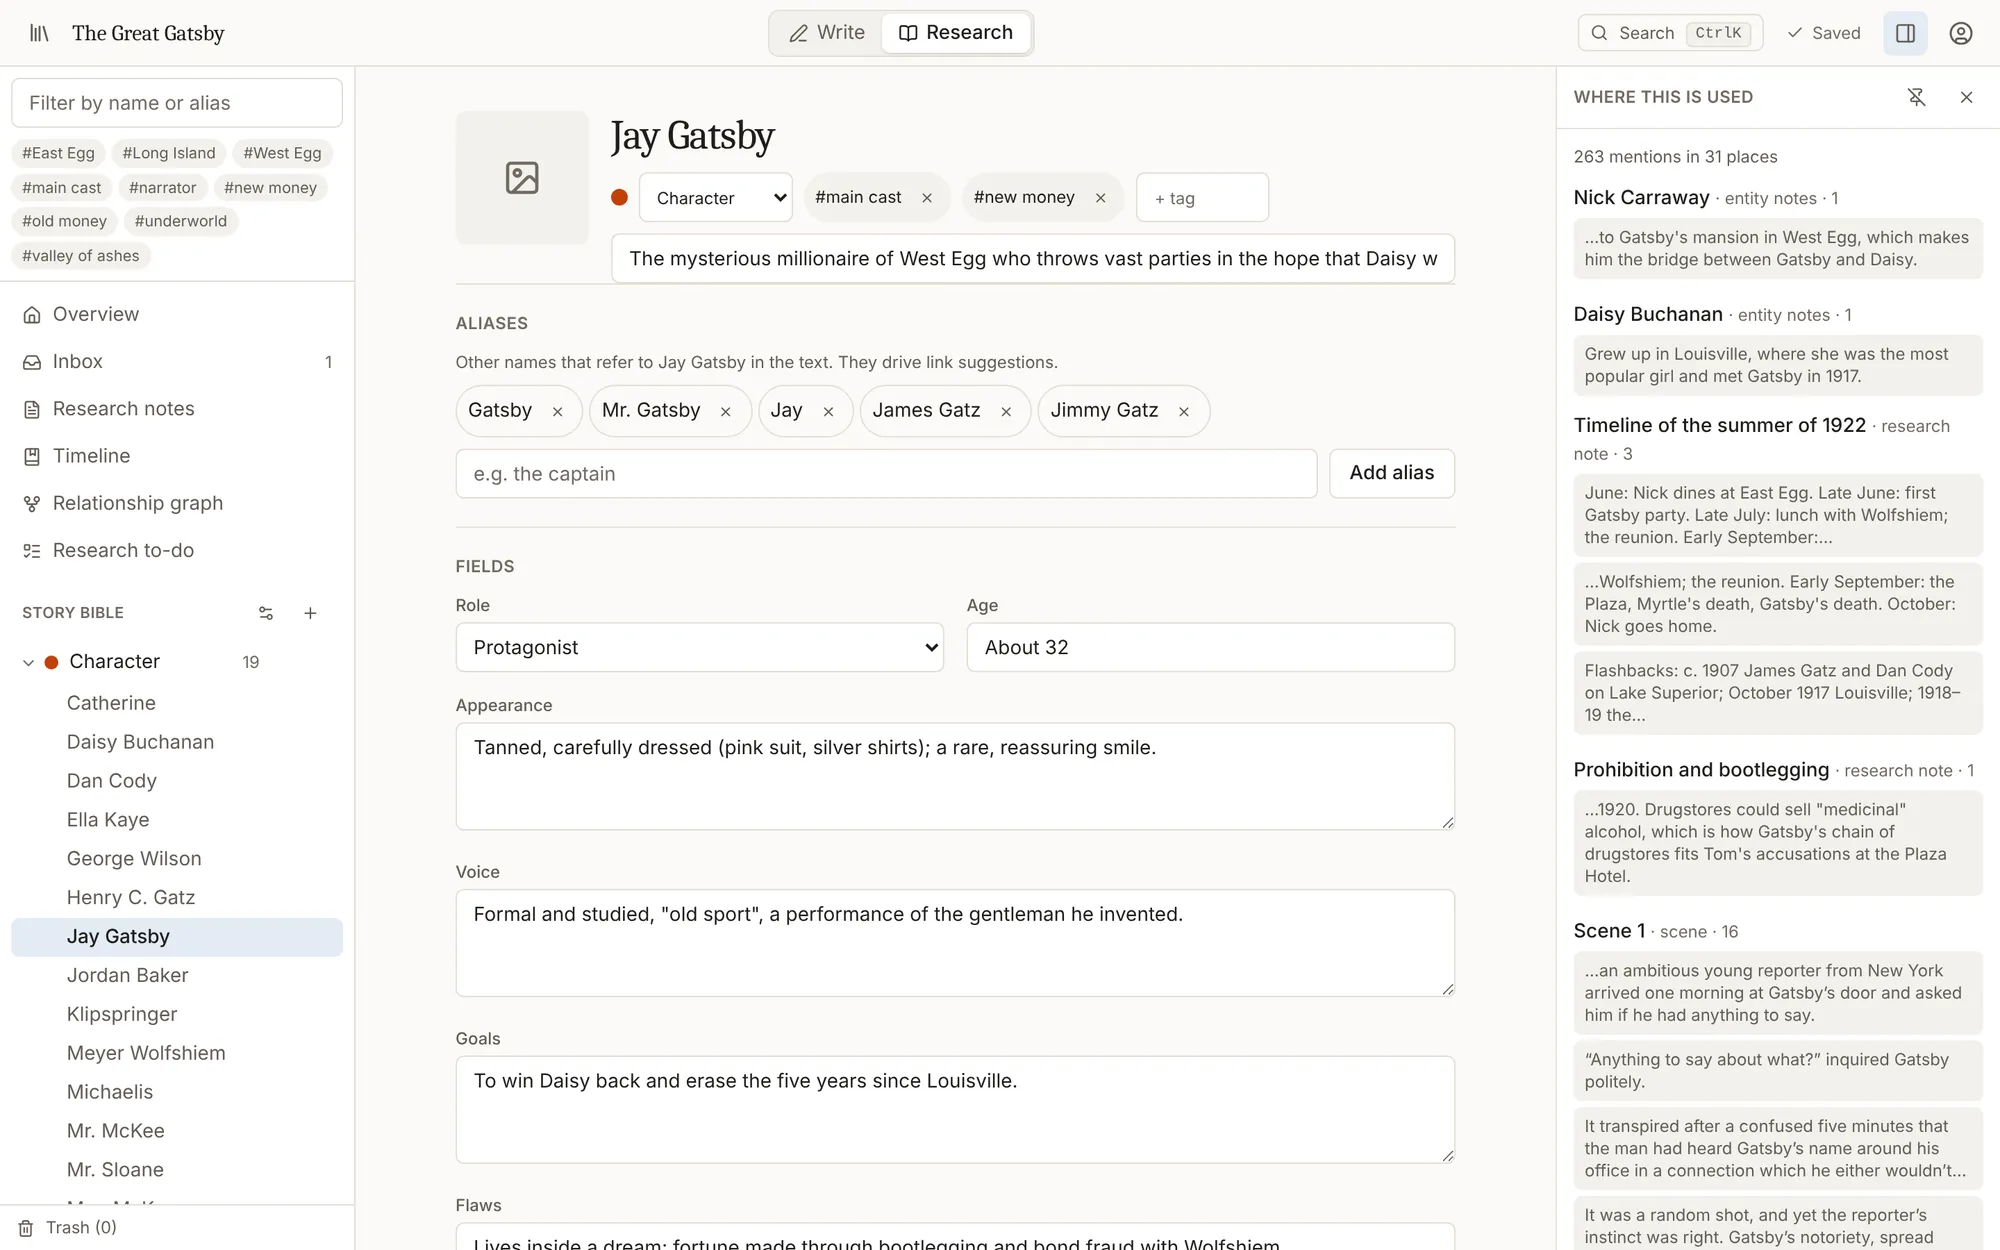The width and height of the screenshot is (2000, 1250).
Task: Switch to the Research tab
Action: pyautogui.click(x=956, y=33)
